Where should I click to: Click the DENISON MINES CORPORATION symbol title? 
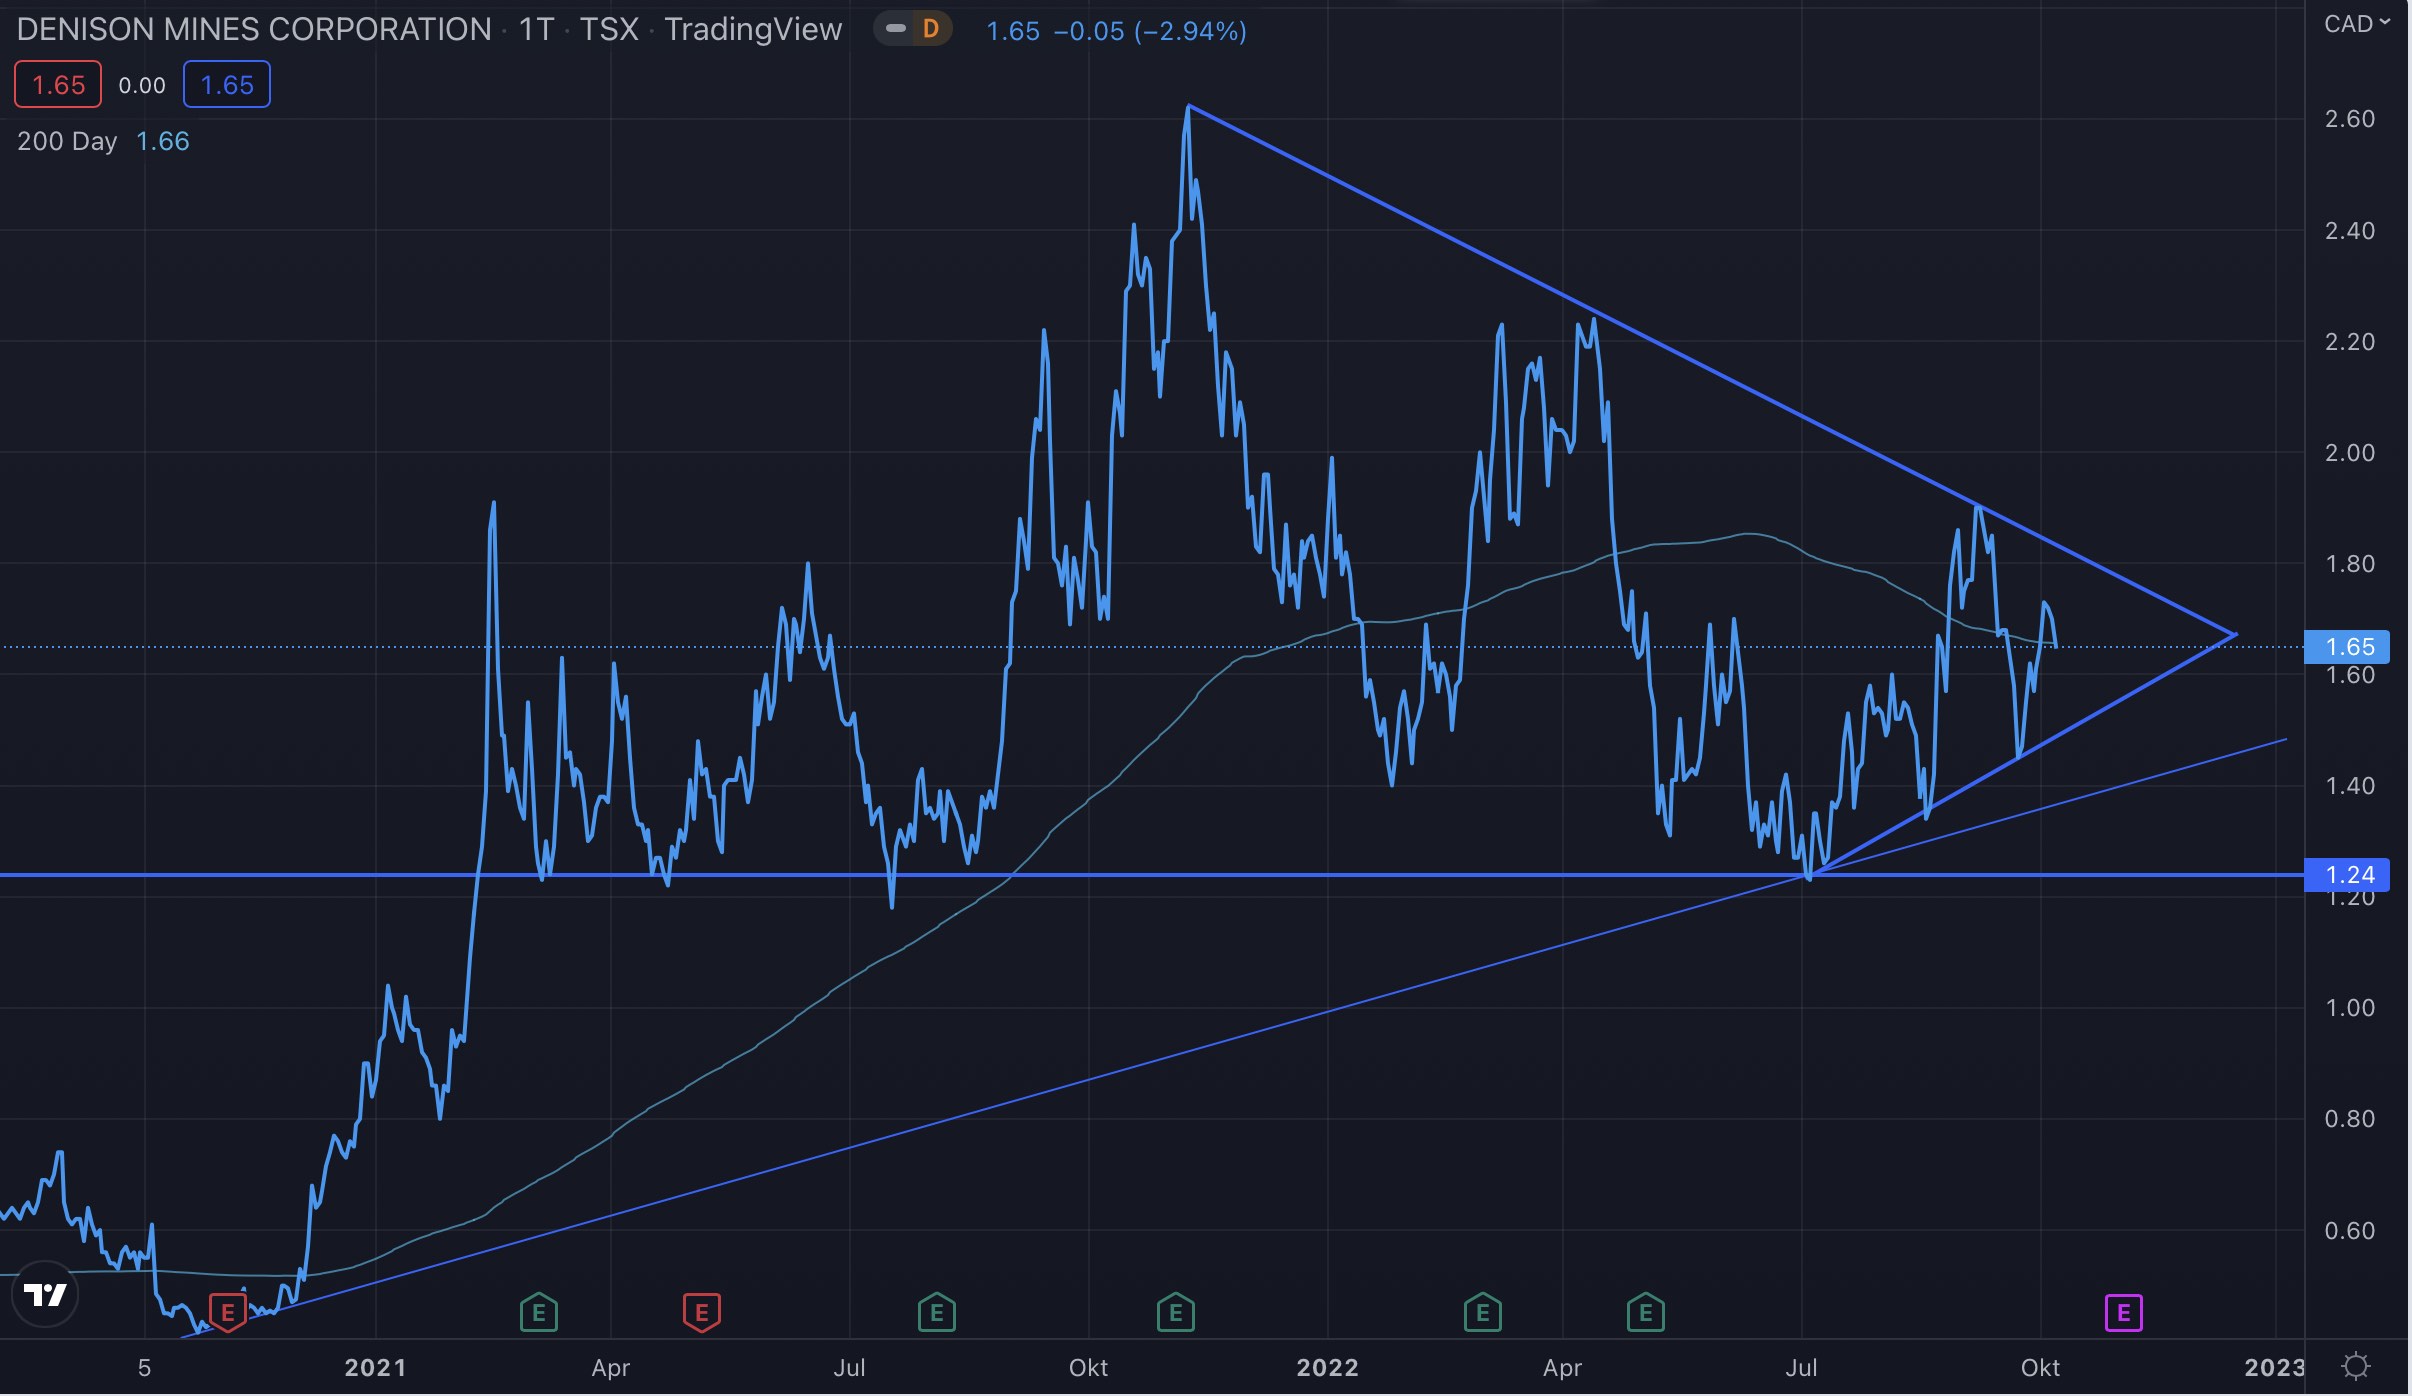(254, 30)
